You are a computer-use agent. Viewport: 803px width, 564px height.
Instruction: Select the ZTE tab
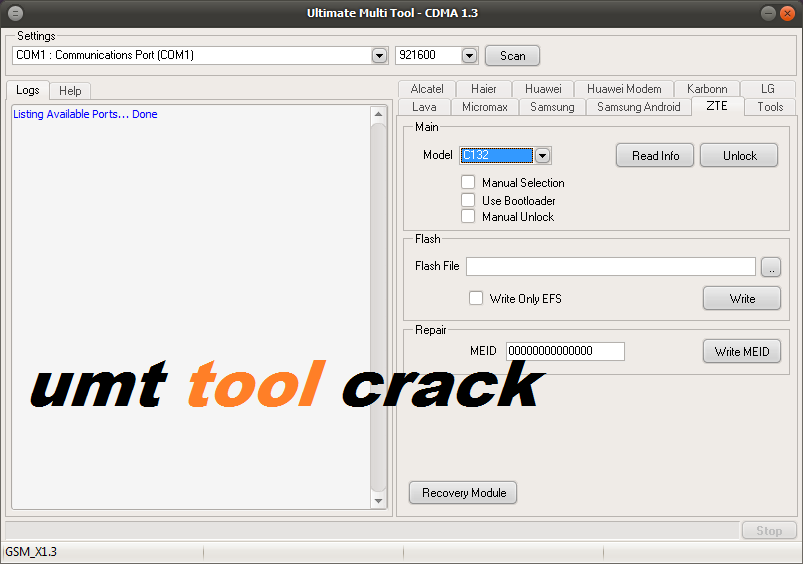click(x=717, y=106)
